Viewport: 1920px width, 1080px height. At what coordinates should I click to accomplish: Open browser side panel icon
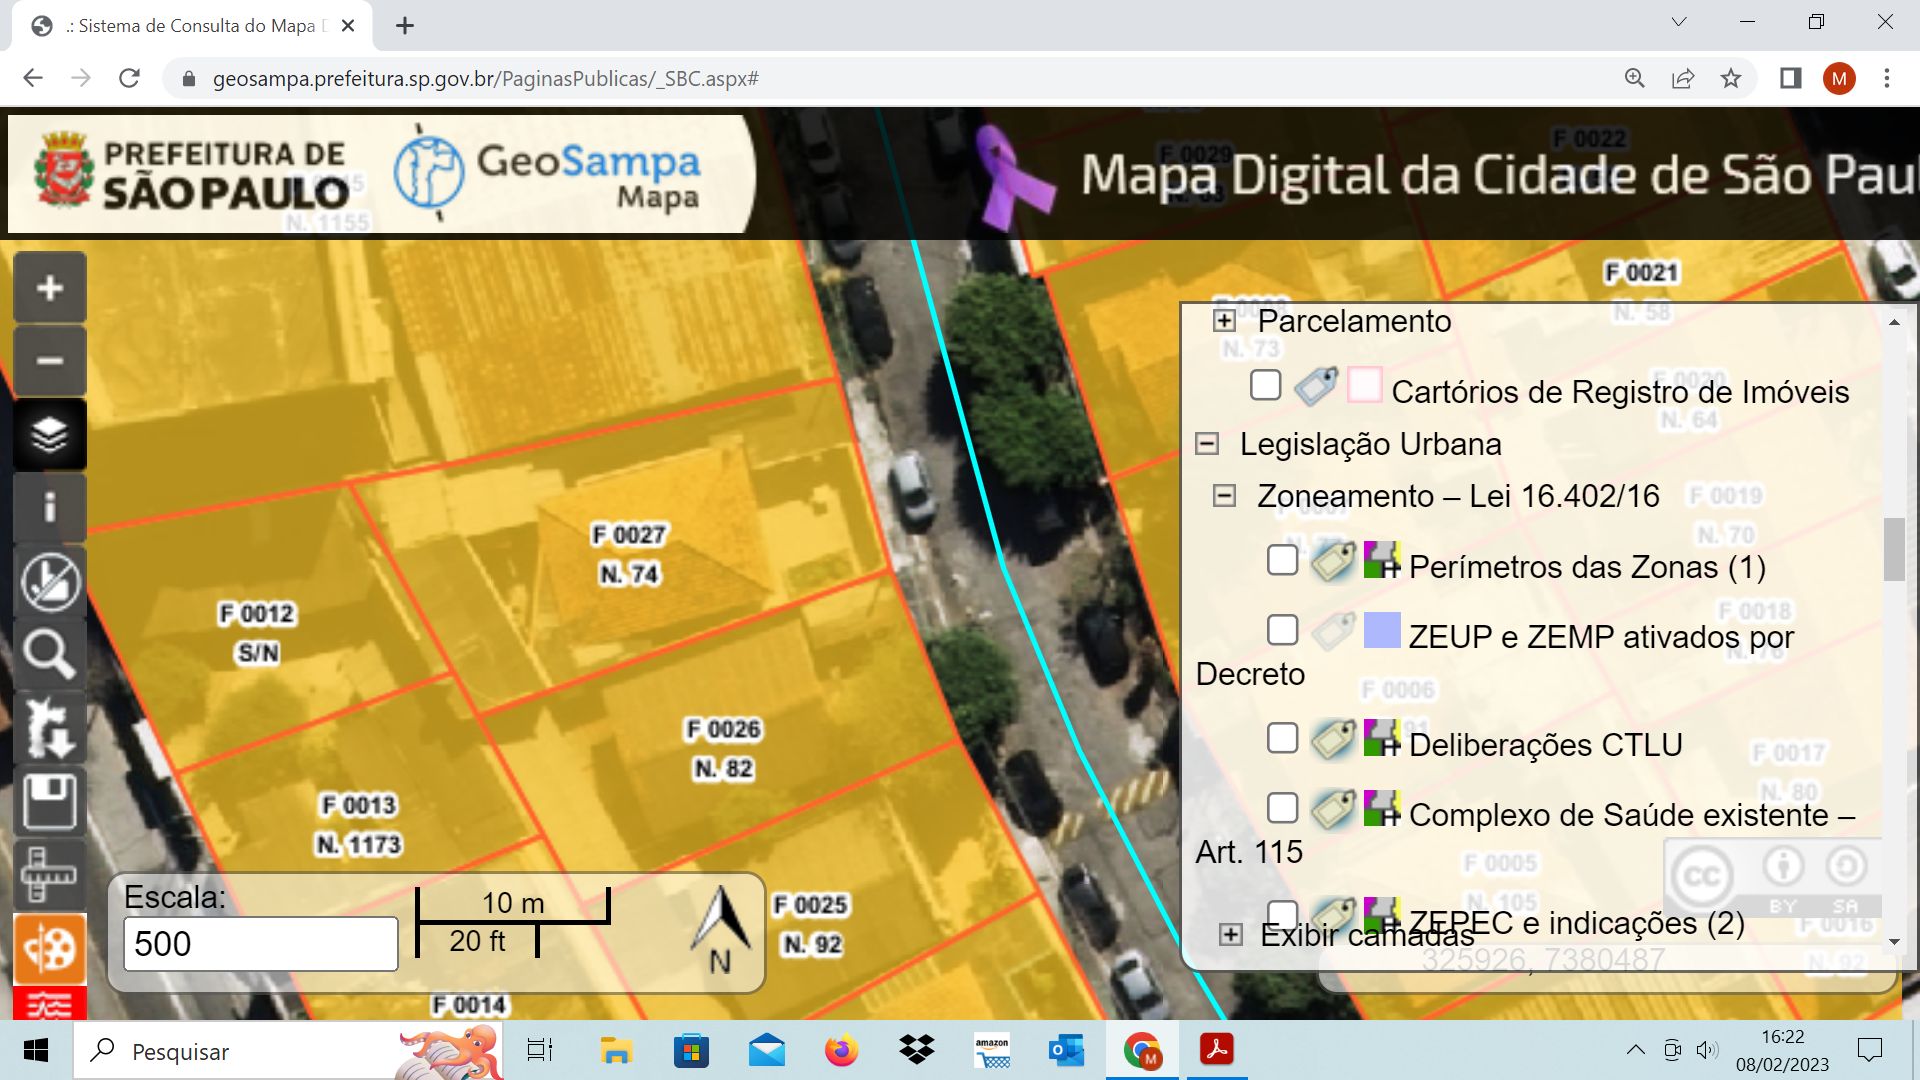point(1790,78)
